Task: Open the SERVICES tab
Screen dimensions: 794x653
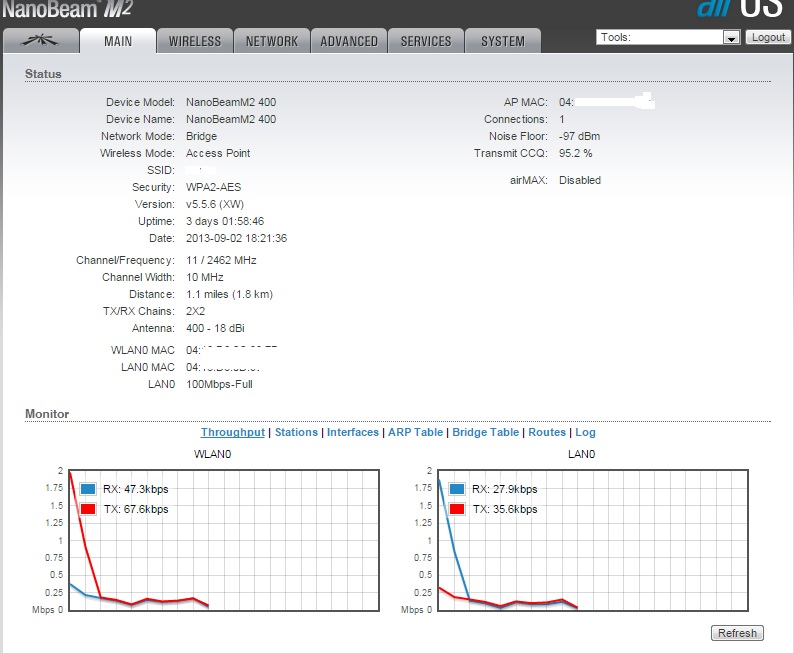Action: [426, 41]
